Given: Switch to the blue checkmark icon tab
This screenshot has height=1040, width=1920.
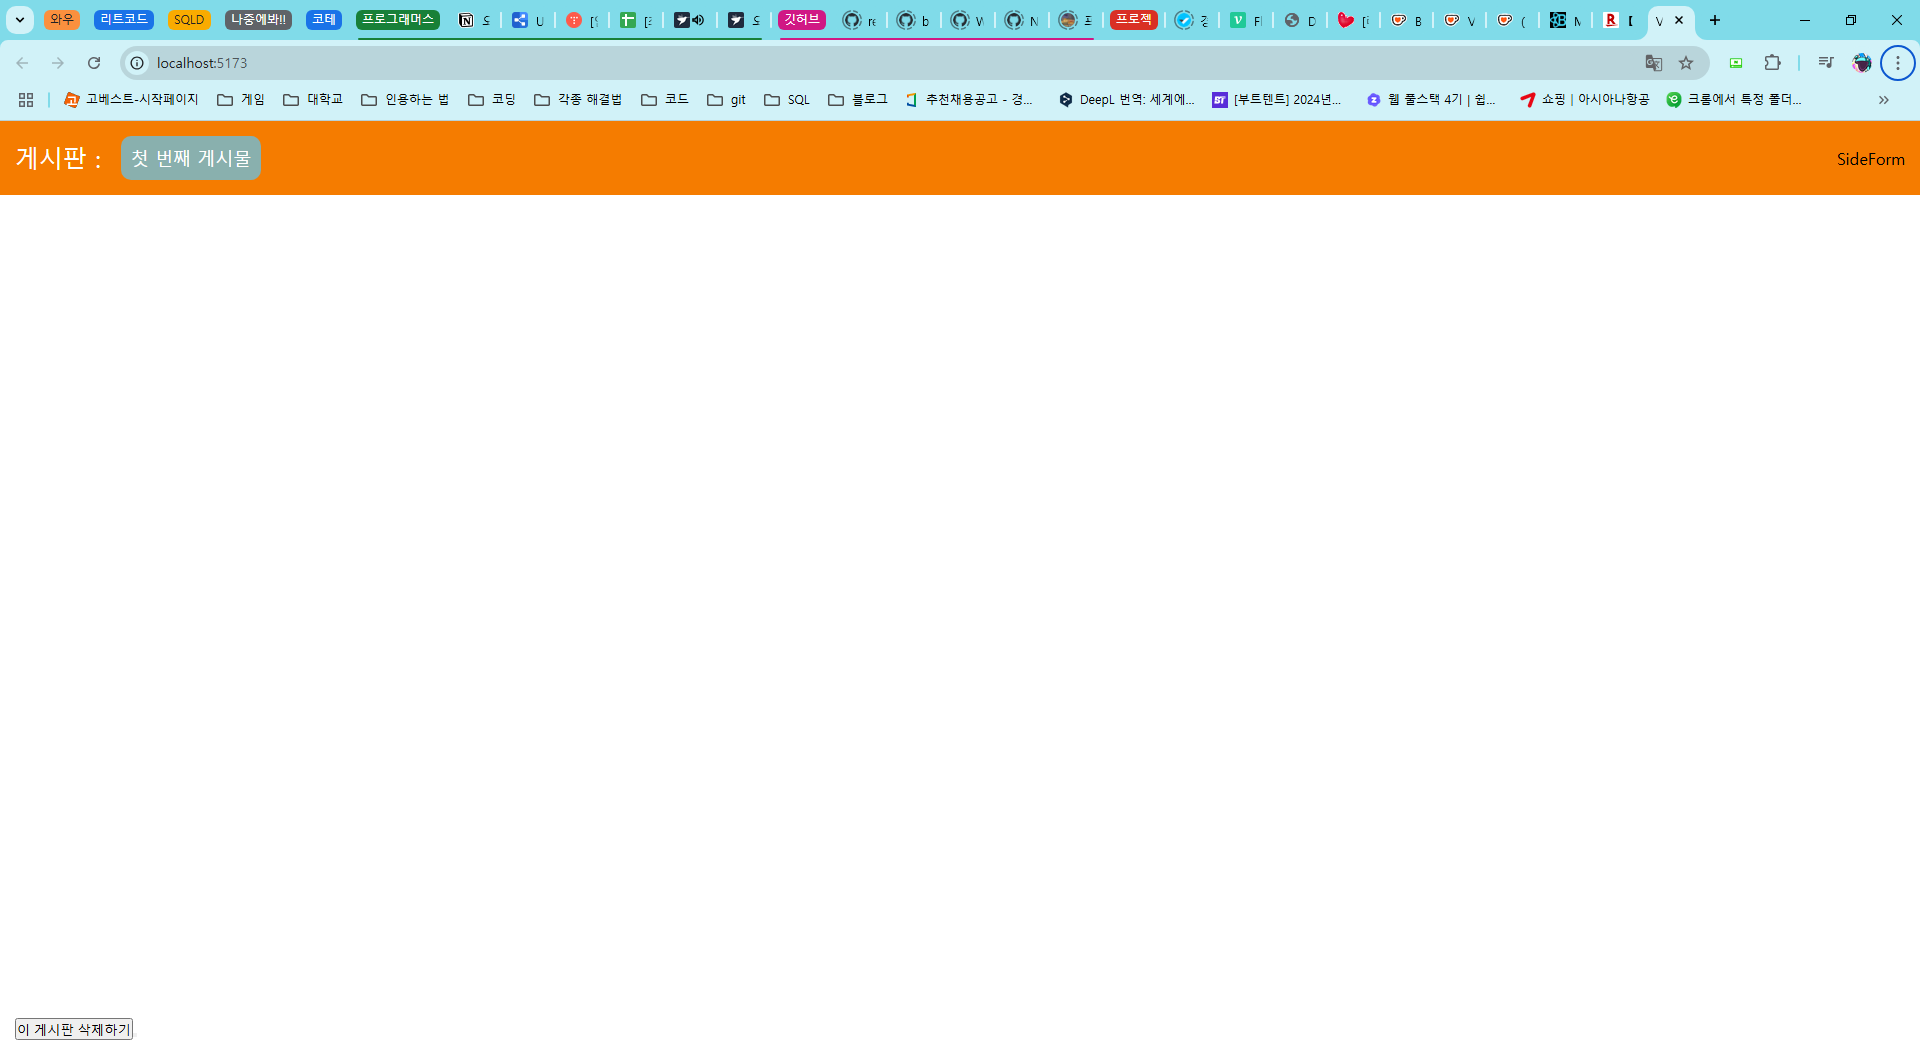Looking at the screenshot, I should pyautogui.click(x=1191, y=20).
